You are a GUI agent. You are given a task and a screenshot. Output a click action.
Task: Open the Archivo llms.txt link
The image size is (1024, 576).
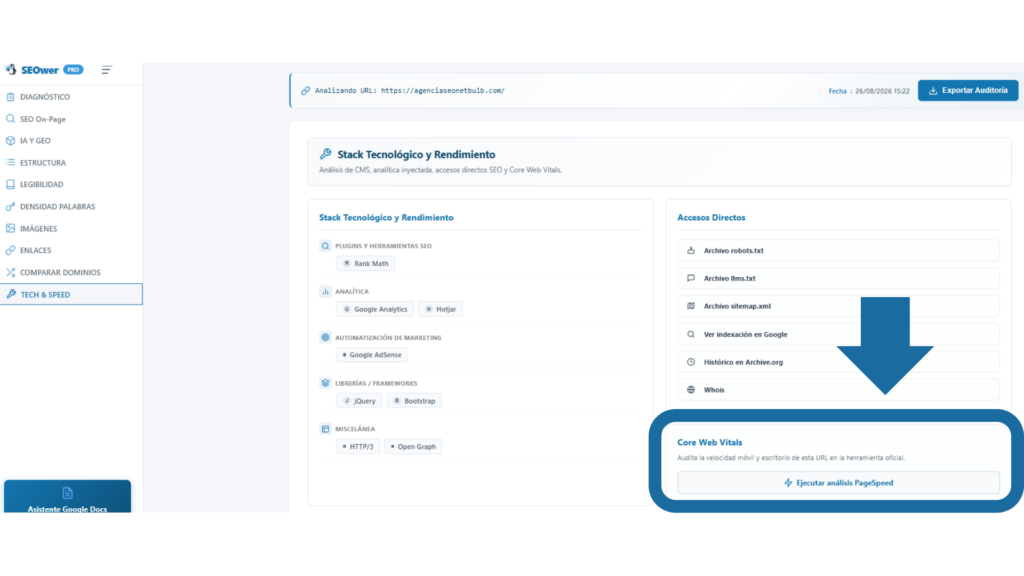tap(839, 278)
